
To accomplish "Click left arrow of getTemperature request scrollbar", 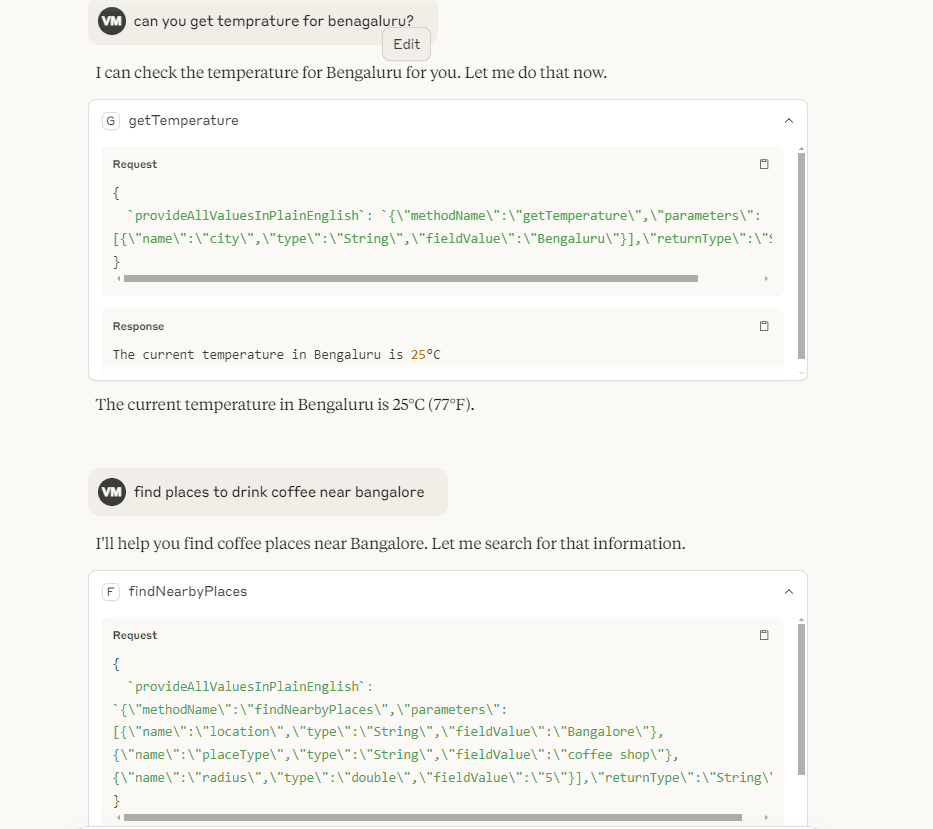I will 118,279.
